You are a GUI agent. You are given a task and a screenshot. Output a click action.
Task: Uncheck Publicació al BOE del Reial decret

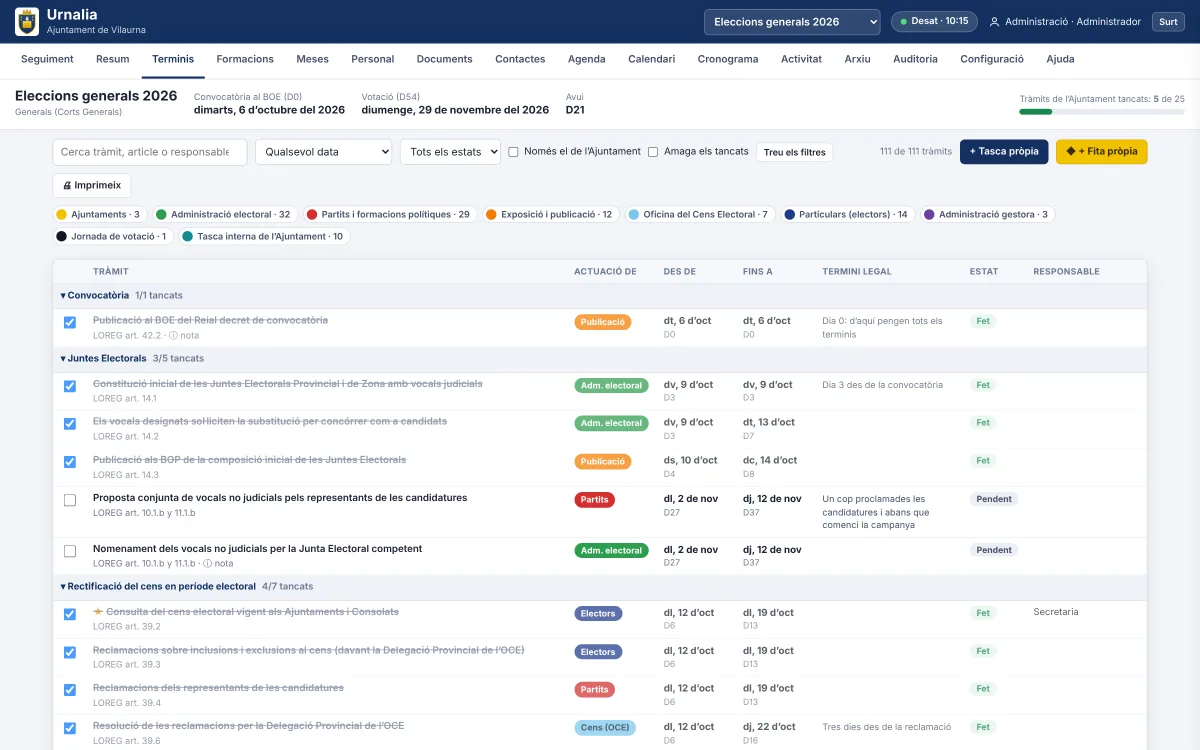(70, 322)
